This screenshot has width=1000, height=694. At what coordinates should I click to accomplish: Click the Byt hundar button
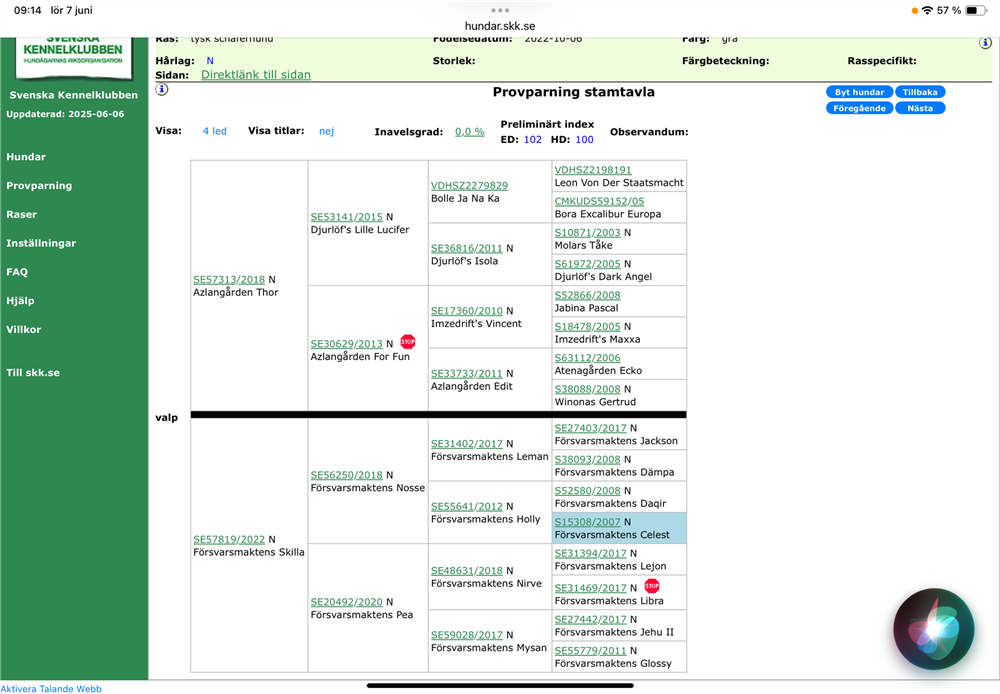click(x=859, y=92)
